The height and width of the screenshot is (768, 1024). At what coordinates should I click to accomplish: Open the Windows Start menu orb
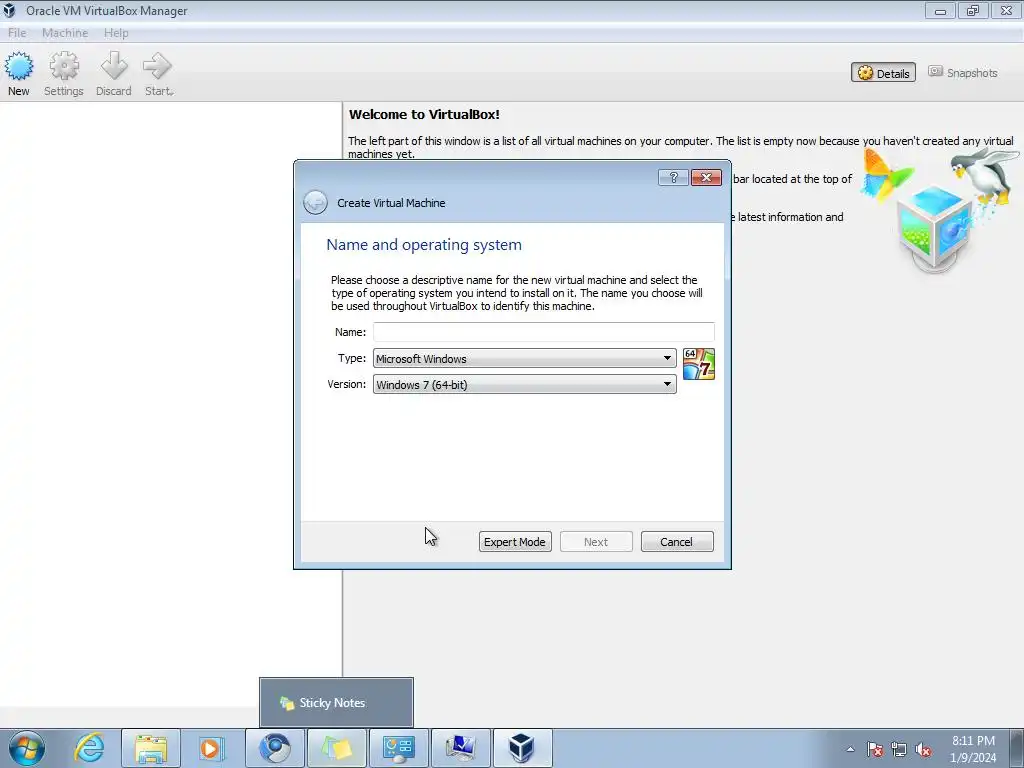[27, 748]
